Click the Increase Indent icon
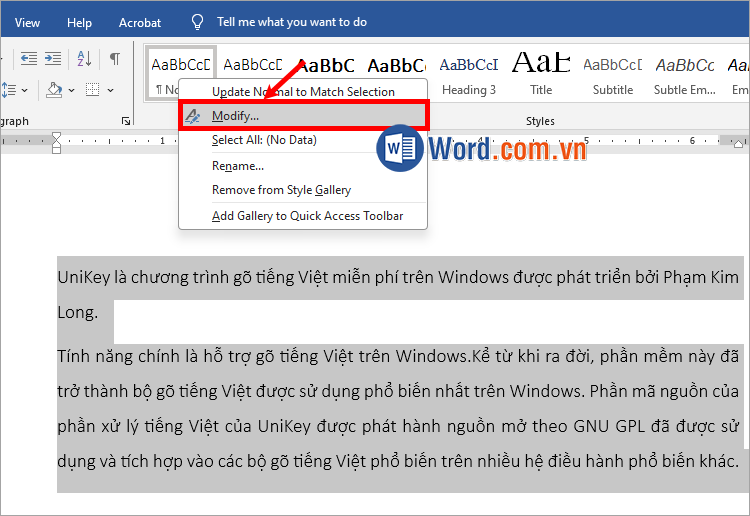The width and height of the screenshot is (750, 516). (53, 59)
